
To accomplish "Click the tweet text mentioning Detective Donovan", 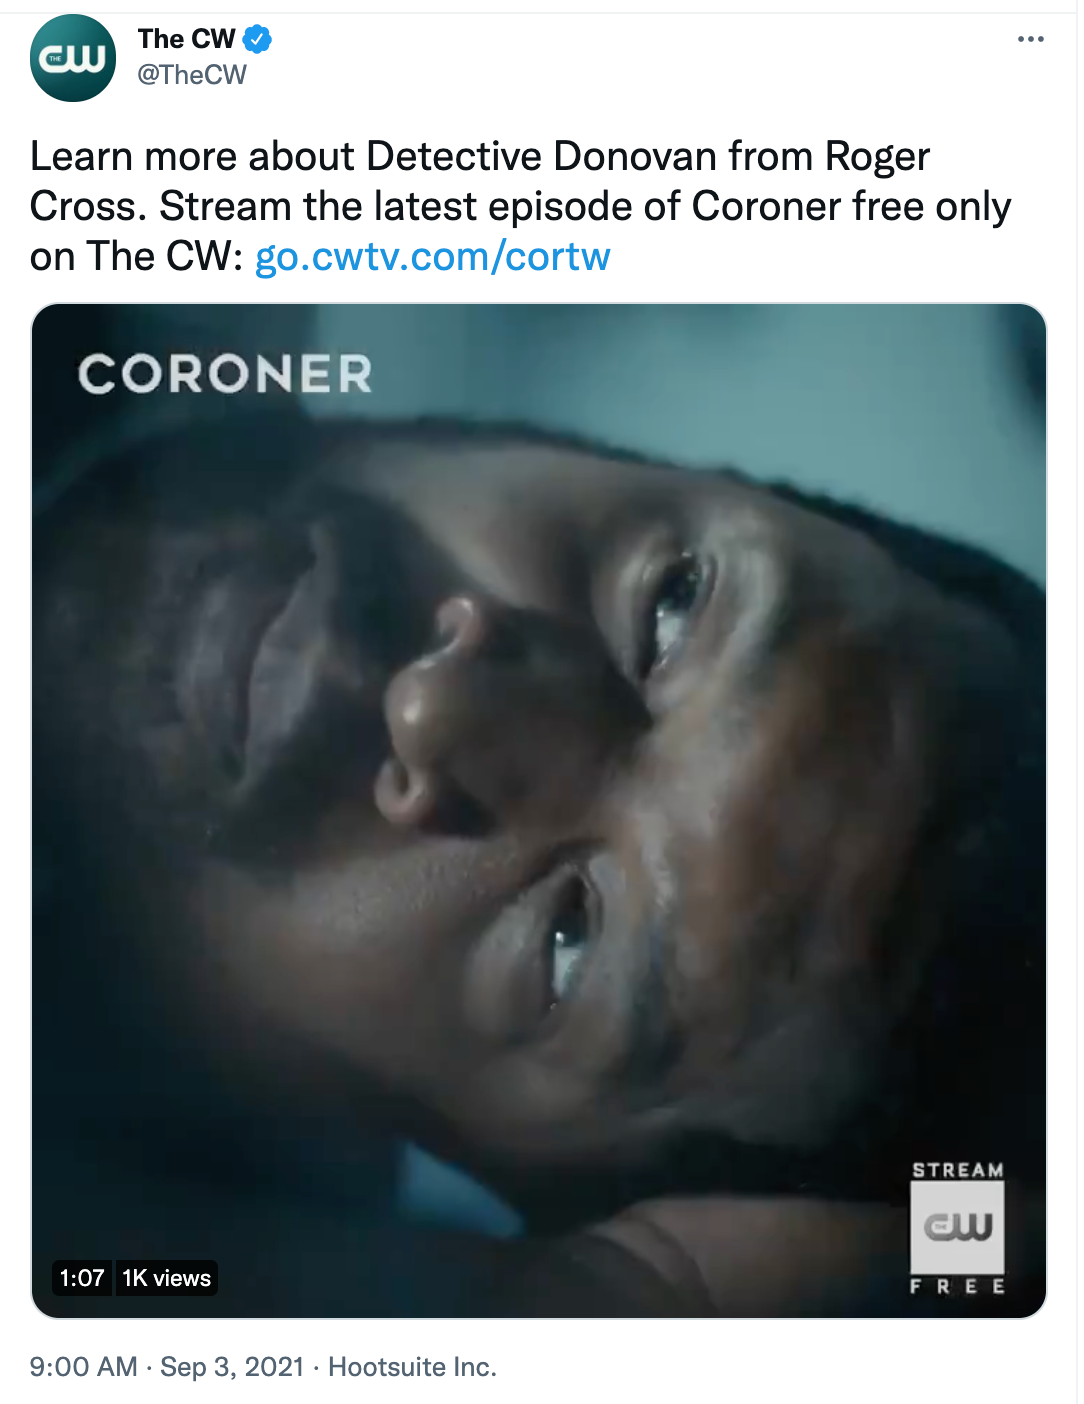I will click(x=480, y=157).
